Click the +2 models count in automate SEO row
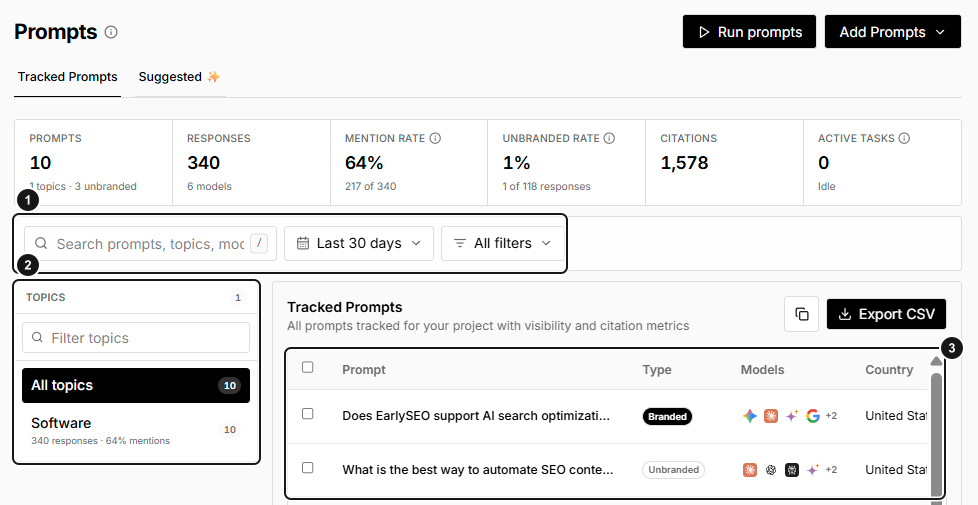 coord(831,470)
